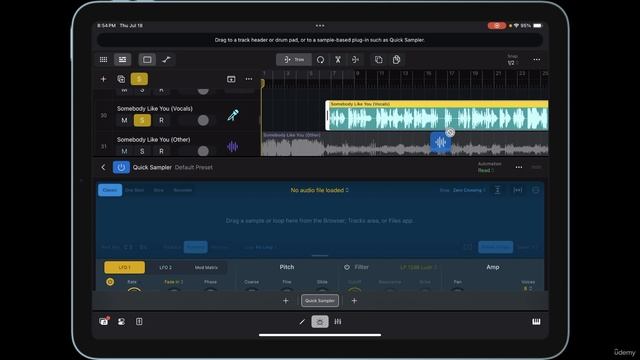
Task: Open the Mod Matrix tab
Action: (x=206, y=267)
